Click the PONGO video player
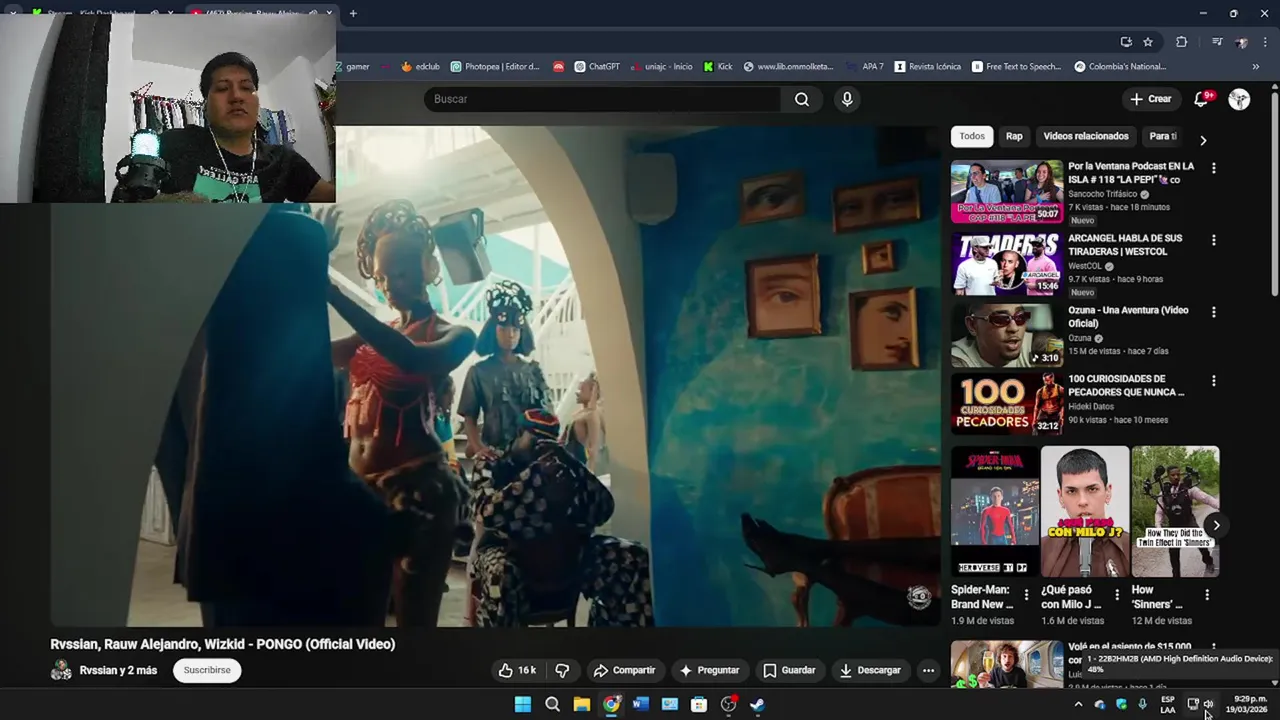Viewport: 1280px width, 720px height. coord(495,377)
